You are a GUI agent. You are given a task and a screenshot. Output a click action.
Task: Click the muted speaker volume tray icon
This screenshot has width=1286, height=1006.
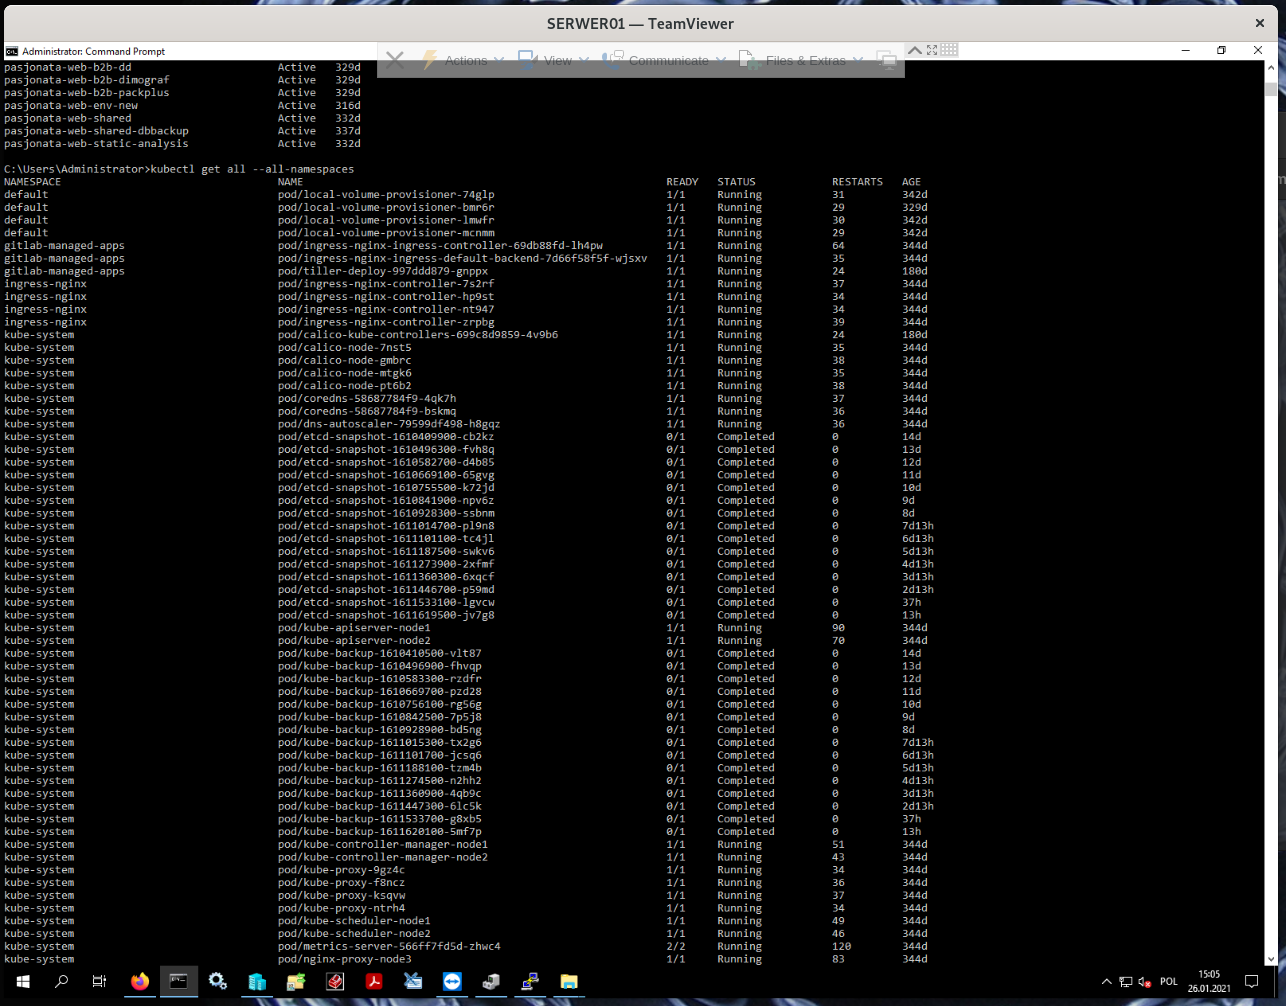pos(1145,982)
